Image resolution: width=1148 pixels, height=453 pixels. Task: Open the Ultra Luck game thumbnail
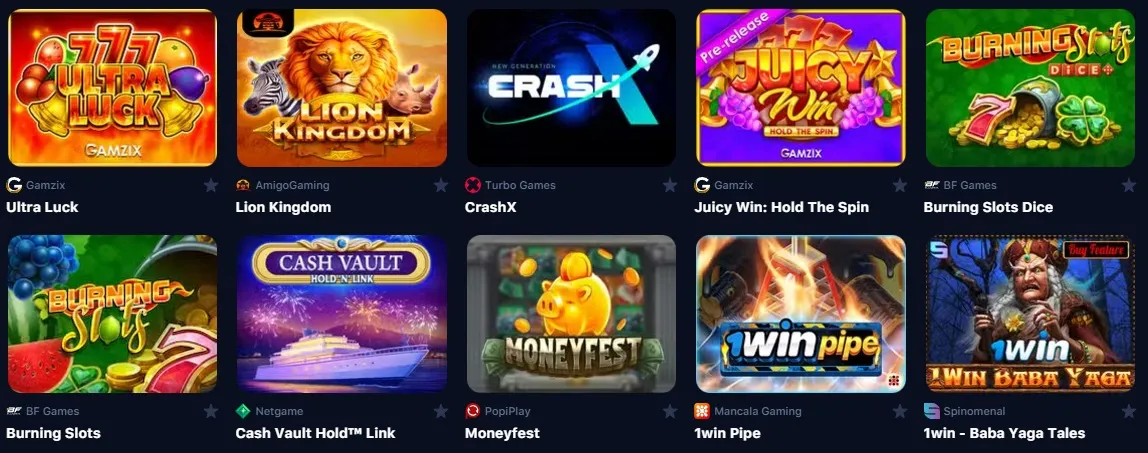[112, 88]
